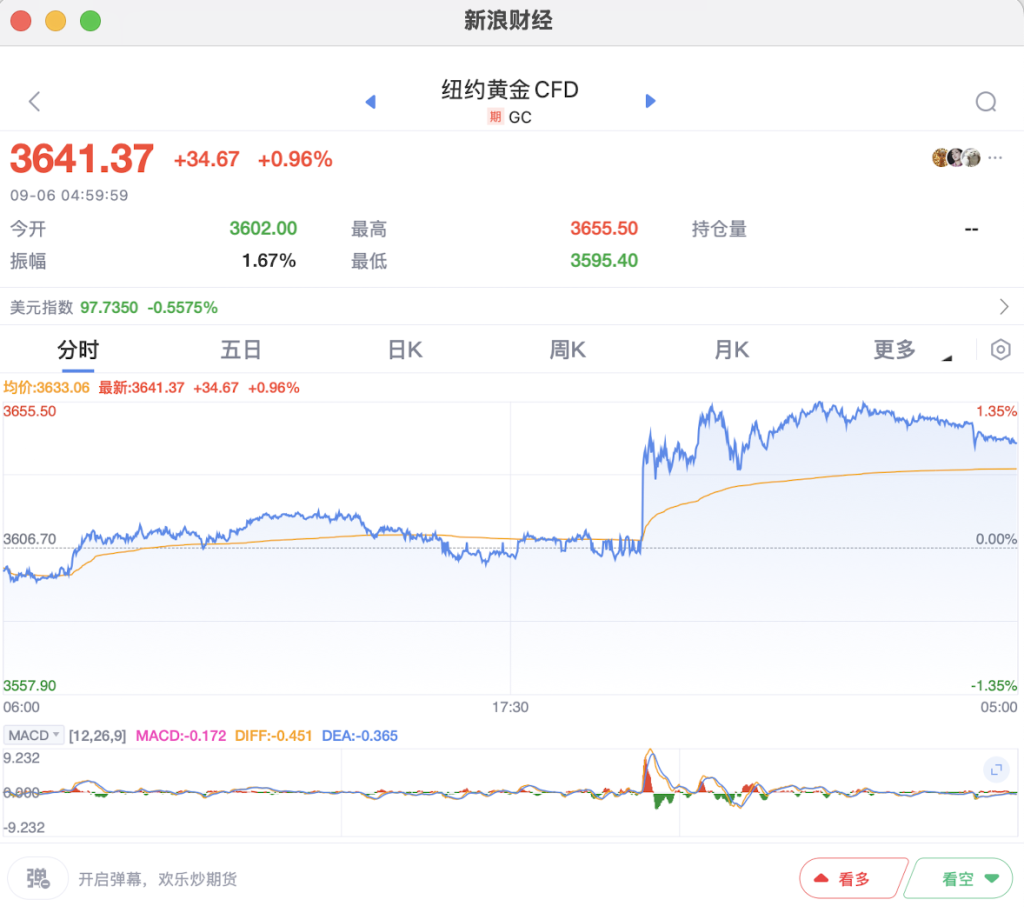Switch to the 日K tab
The image size is (1024, 913).
coord(405,350)
